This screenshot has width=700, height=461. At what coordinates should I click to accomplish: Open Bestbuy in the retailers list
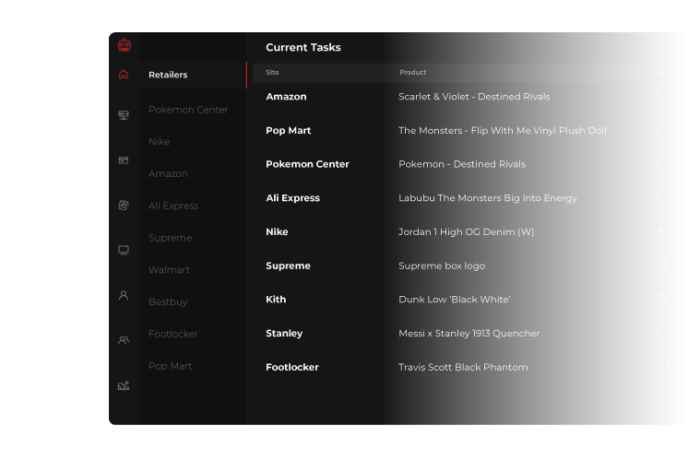pyautogui.click(x=168, y=302)
